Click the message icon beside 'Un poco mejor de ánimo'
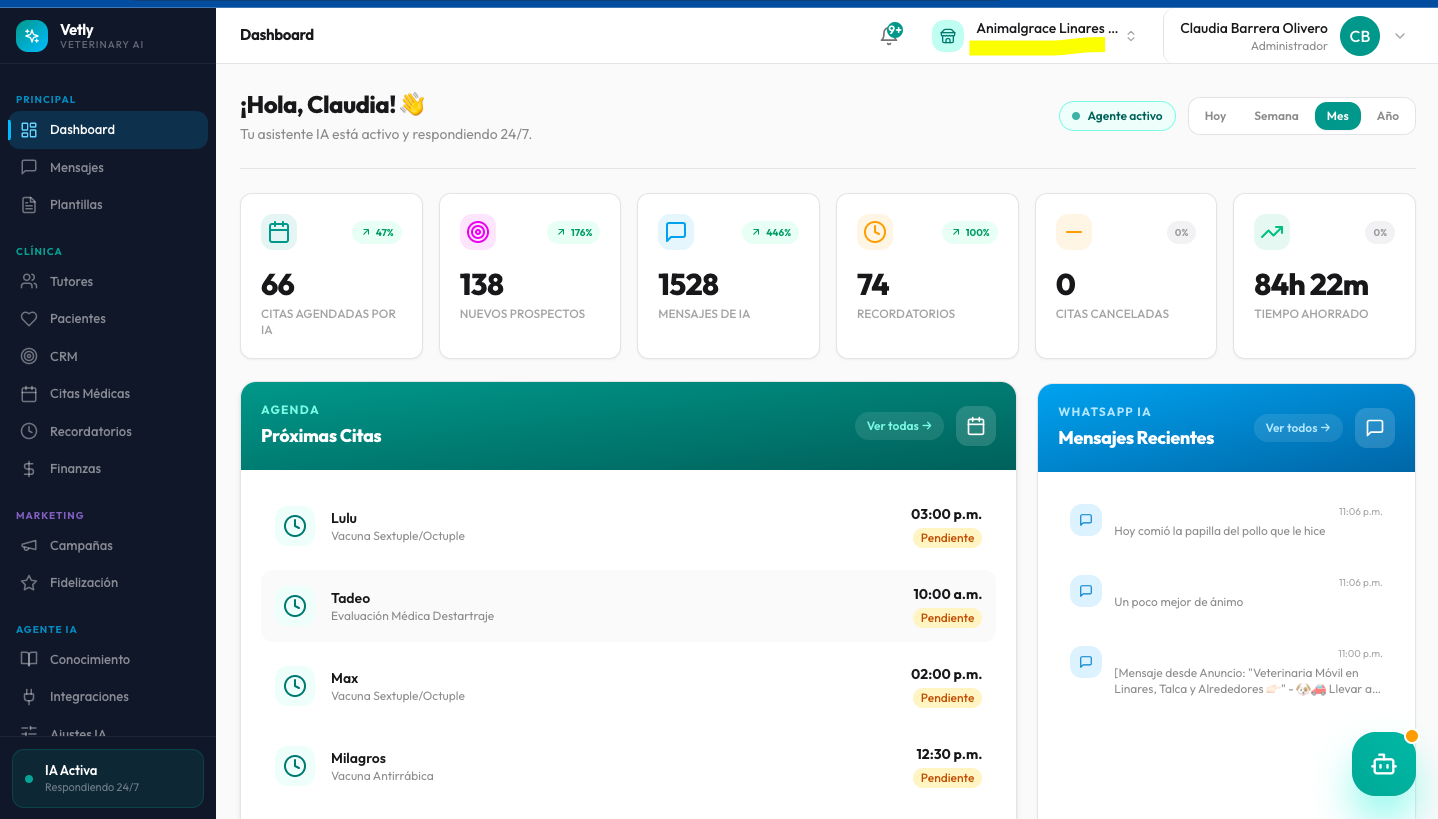 1086,591
